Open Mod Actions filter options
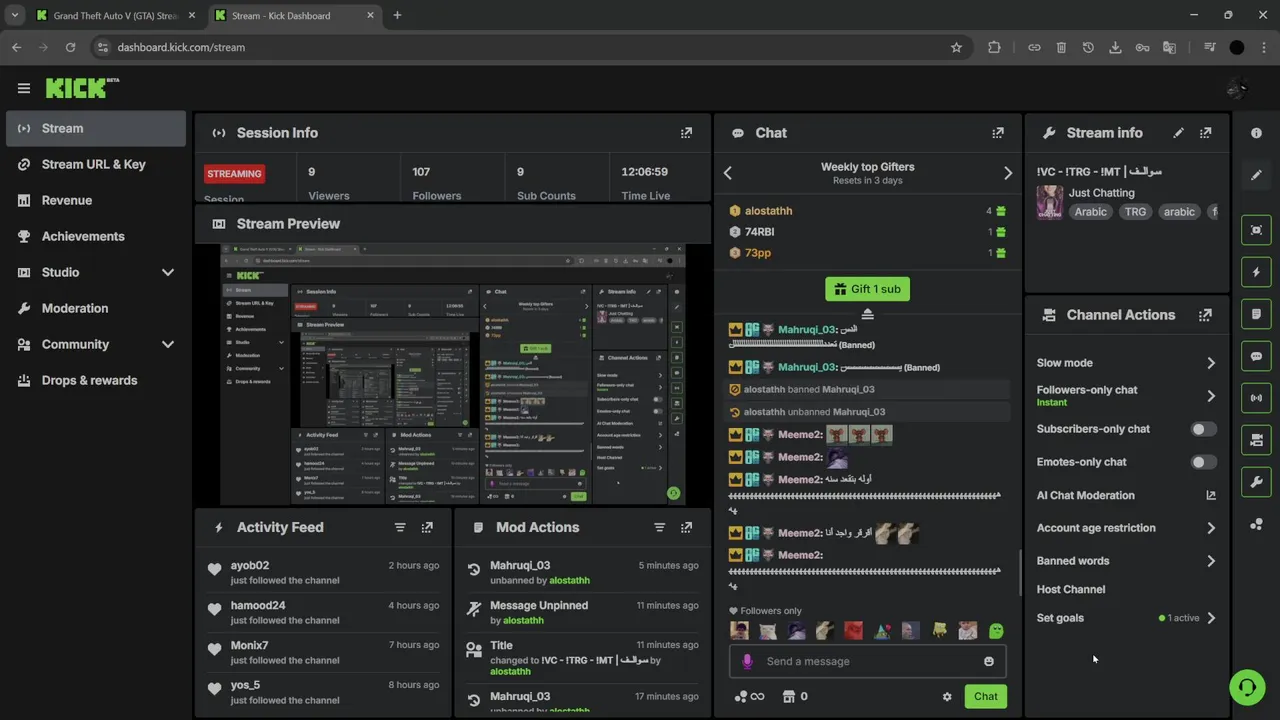This screenshot has height=720, width=1280. pyautogui.click(x=659, y=527)
